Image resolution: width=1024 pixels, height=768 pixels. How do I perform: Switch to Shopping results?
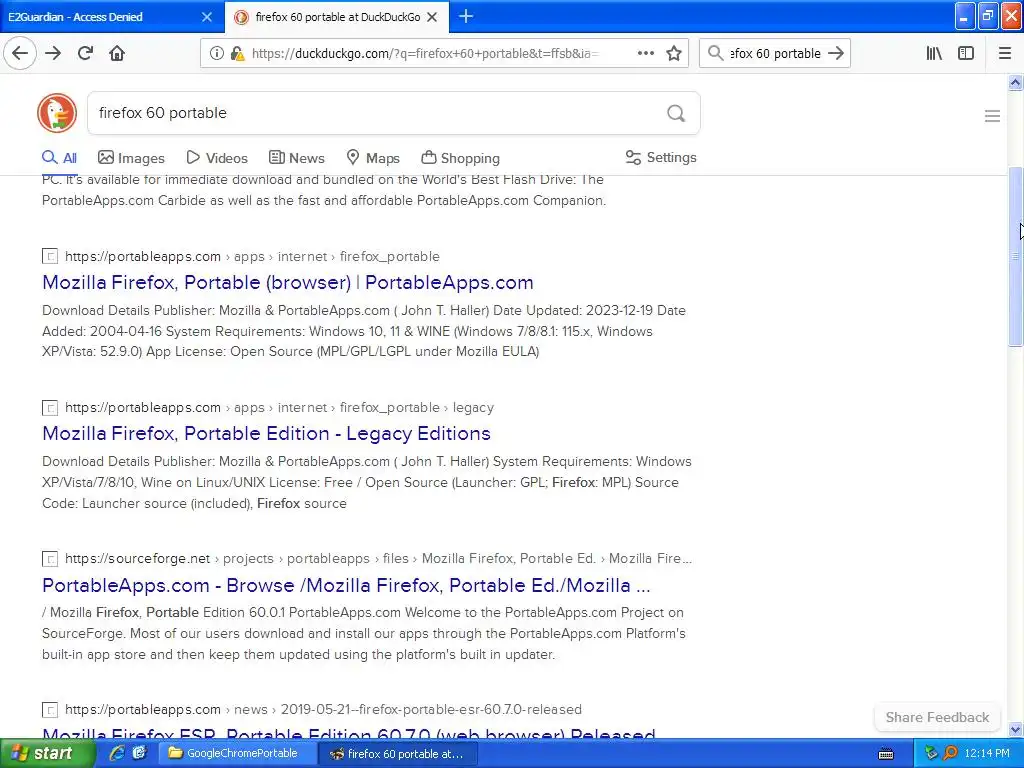pos(460,158)
